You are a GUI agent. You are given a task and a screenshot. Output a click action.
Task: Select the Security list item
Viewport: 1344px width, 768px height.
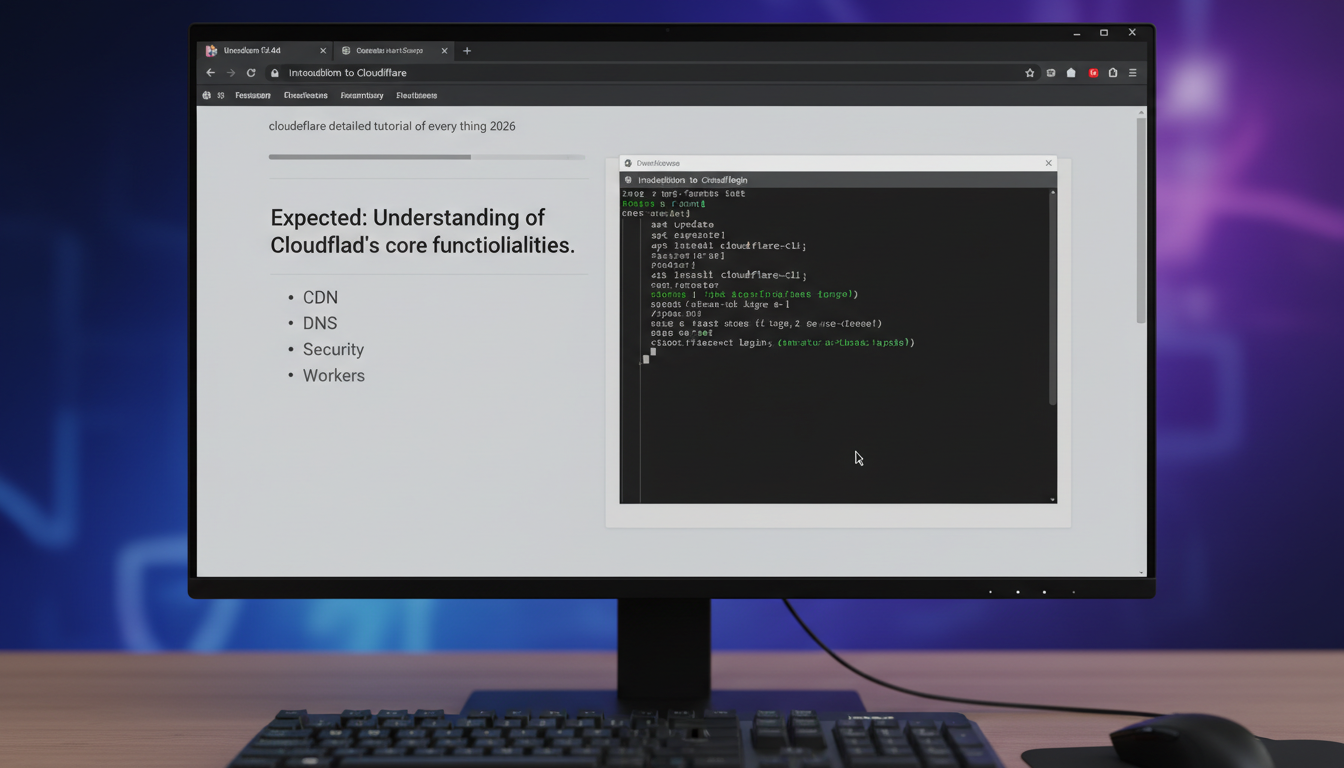click(x=333, y=350)
